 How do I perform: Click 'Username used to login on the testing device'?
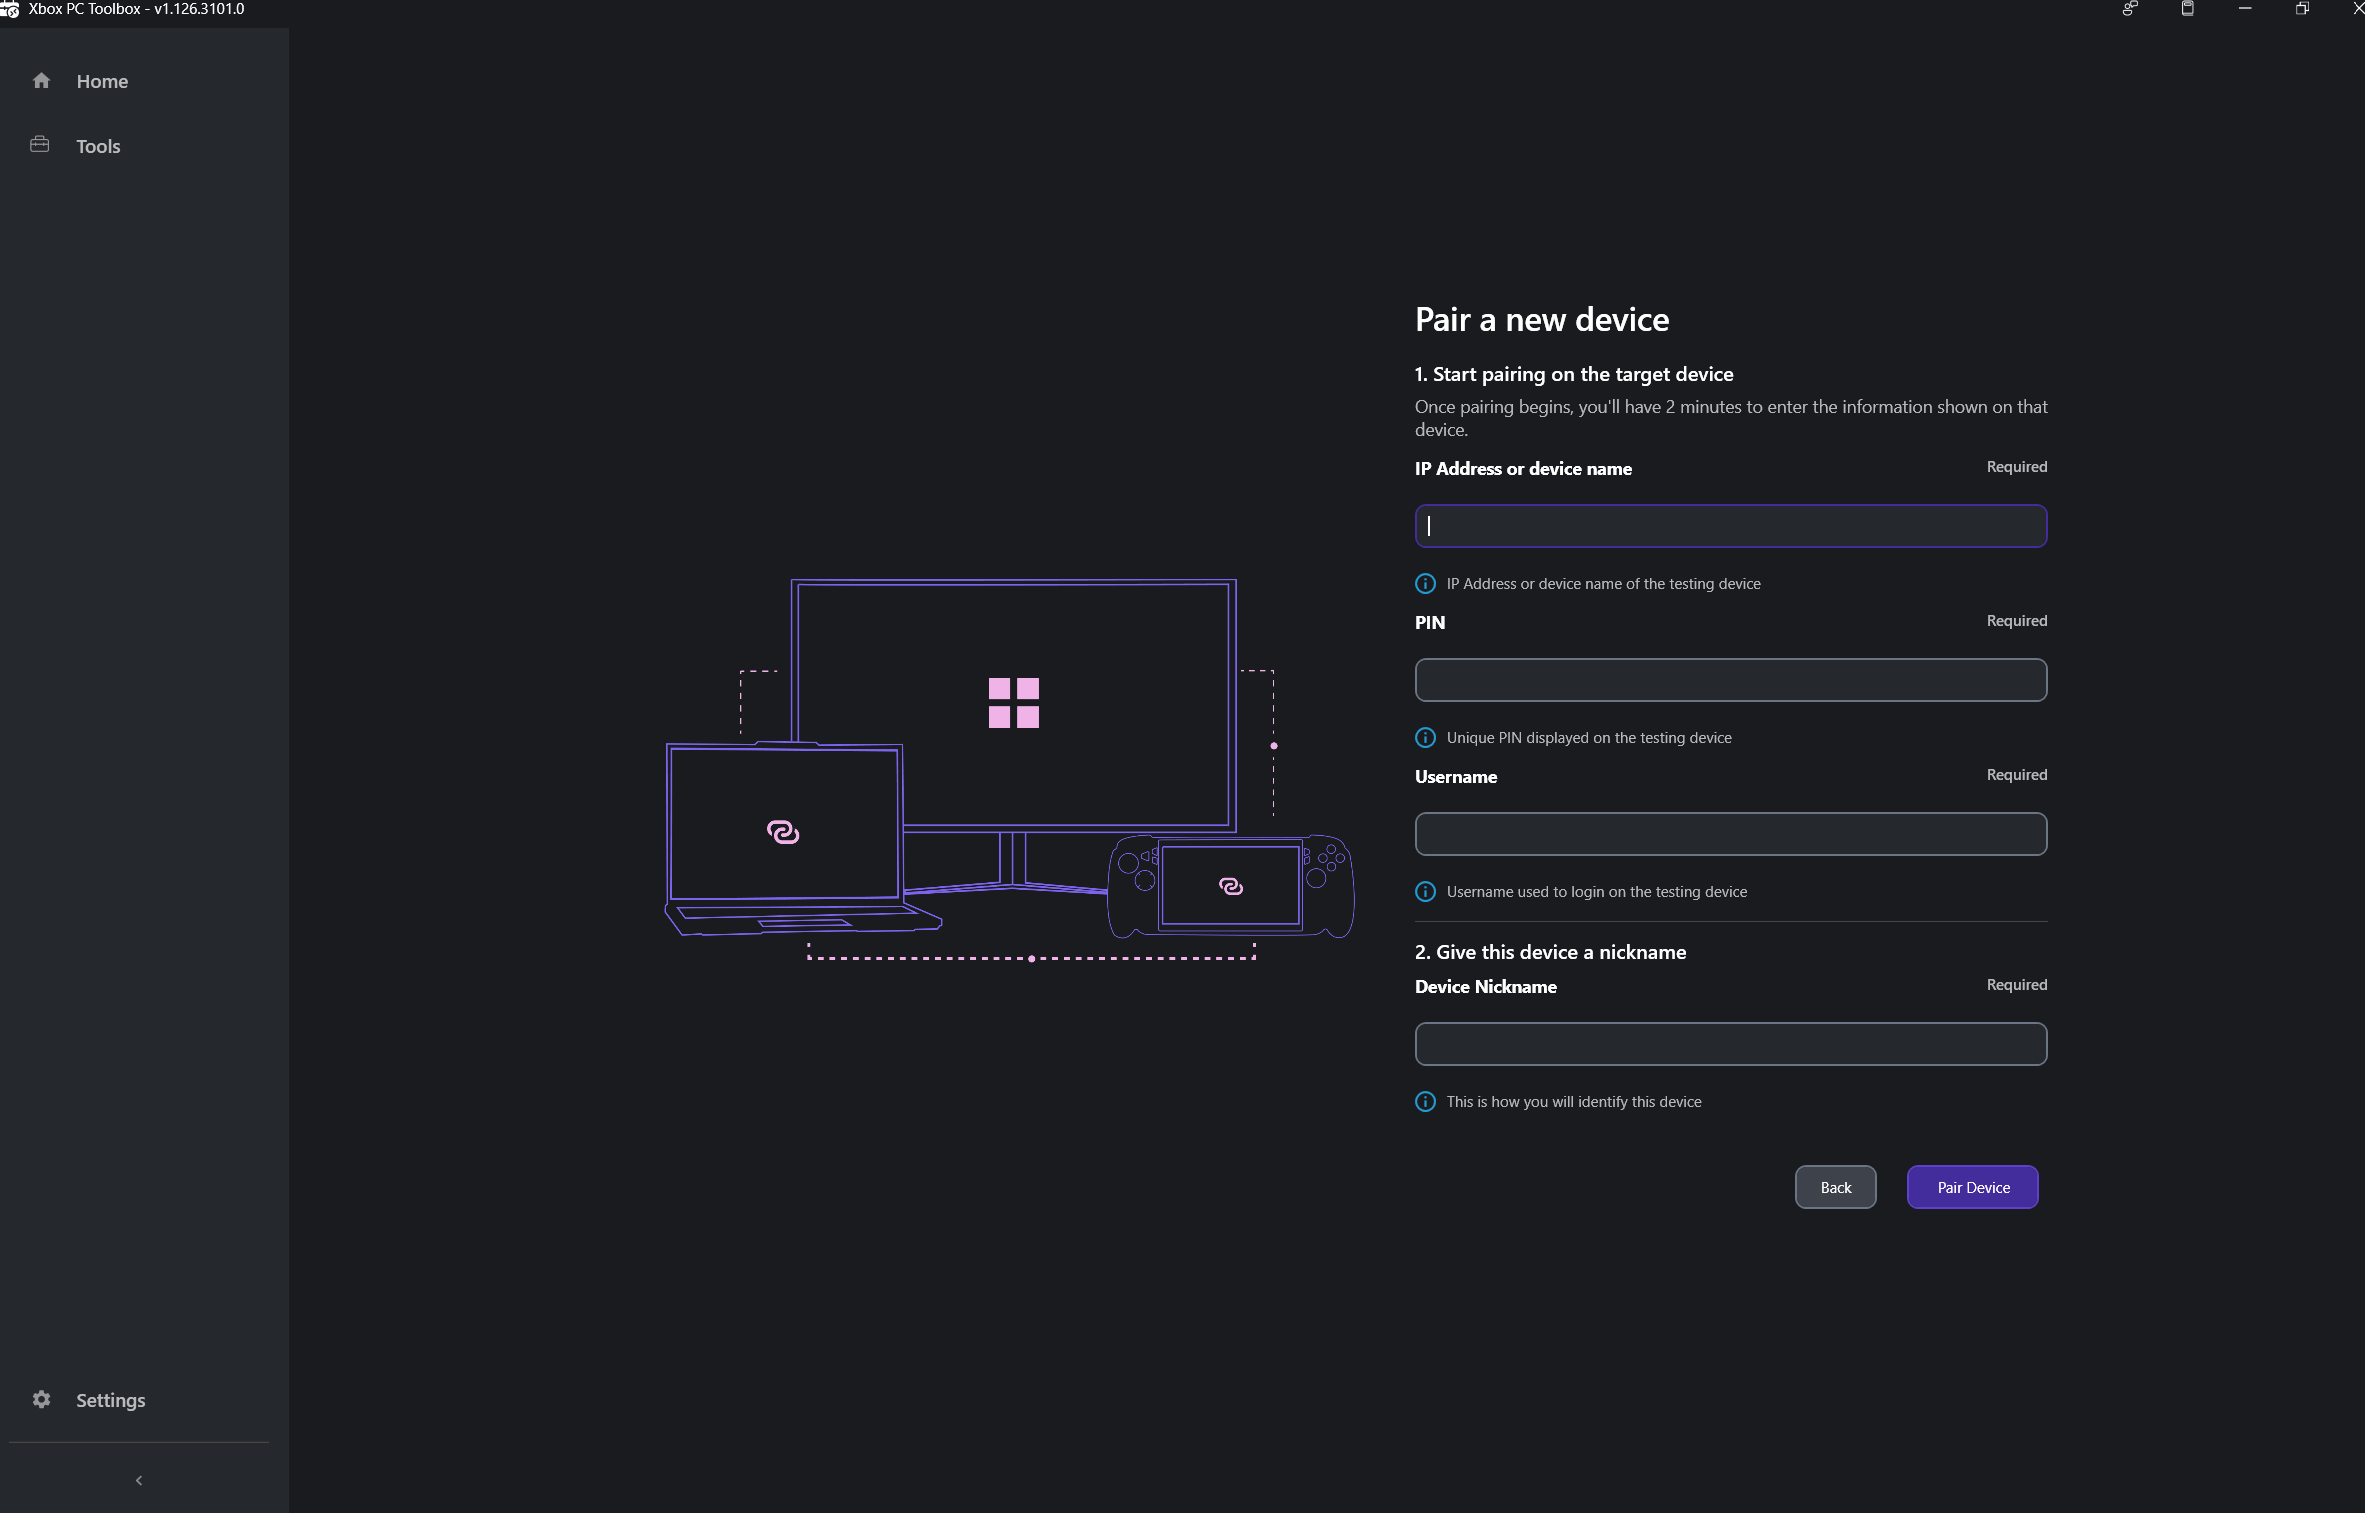pos(1597,892)
